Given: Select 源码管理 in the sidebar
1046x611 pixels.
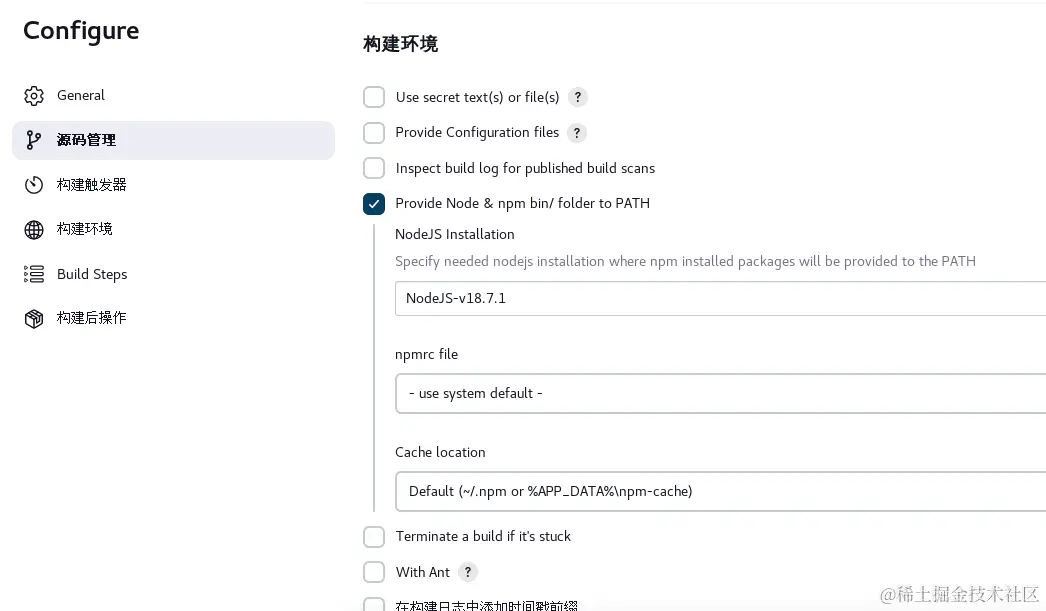Looking at the screenshot, I should [173, 140].
